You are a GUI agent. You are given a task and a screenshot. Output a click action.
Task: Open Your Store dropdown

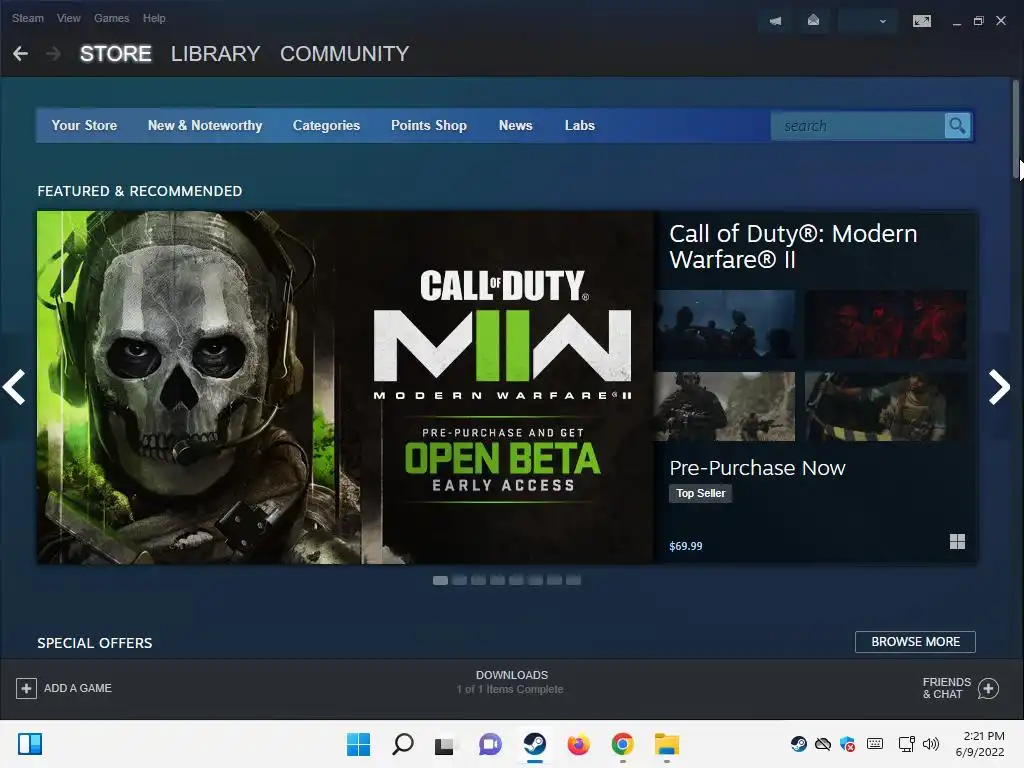pyautogui.click(x=84, y=125)
